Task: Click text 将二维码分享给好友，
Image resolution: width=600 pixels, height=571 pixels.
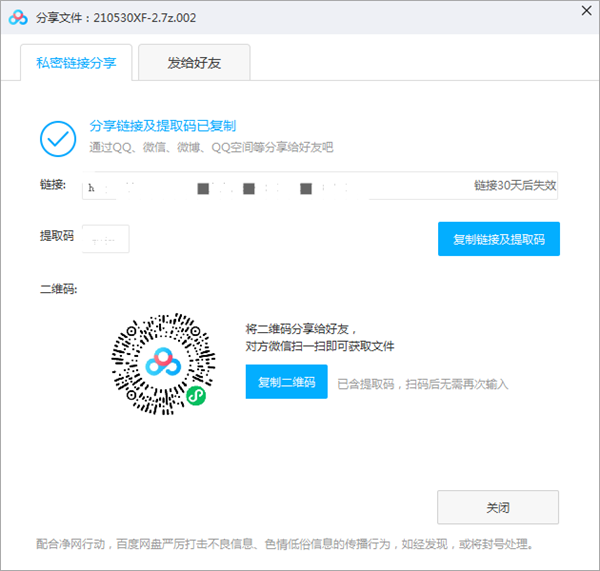Action: point(301,329)
